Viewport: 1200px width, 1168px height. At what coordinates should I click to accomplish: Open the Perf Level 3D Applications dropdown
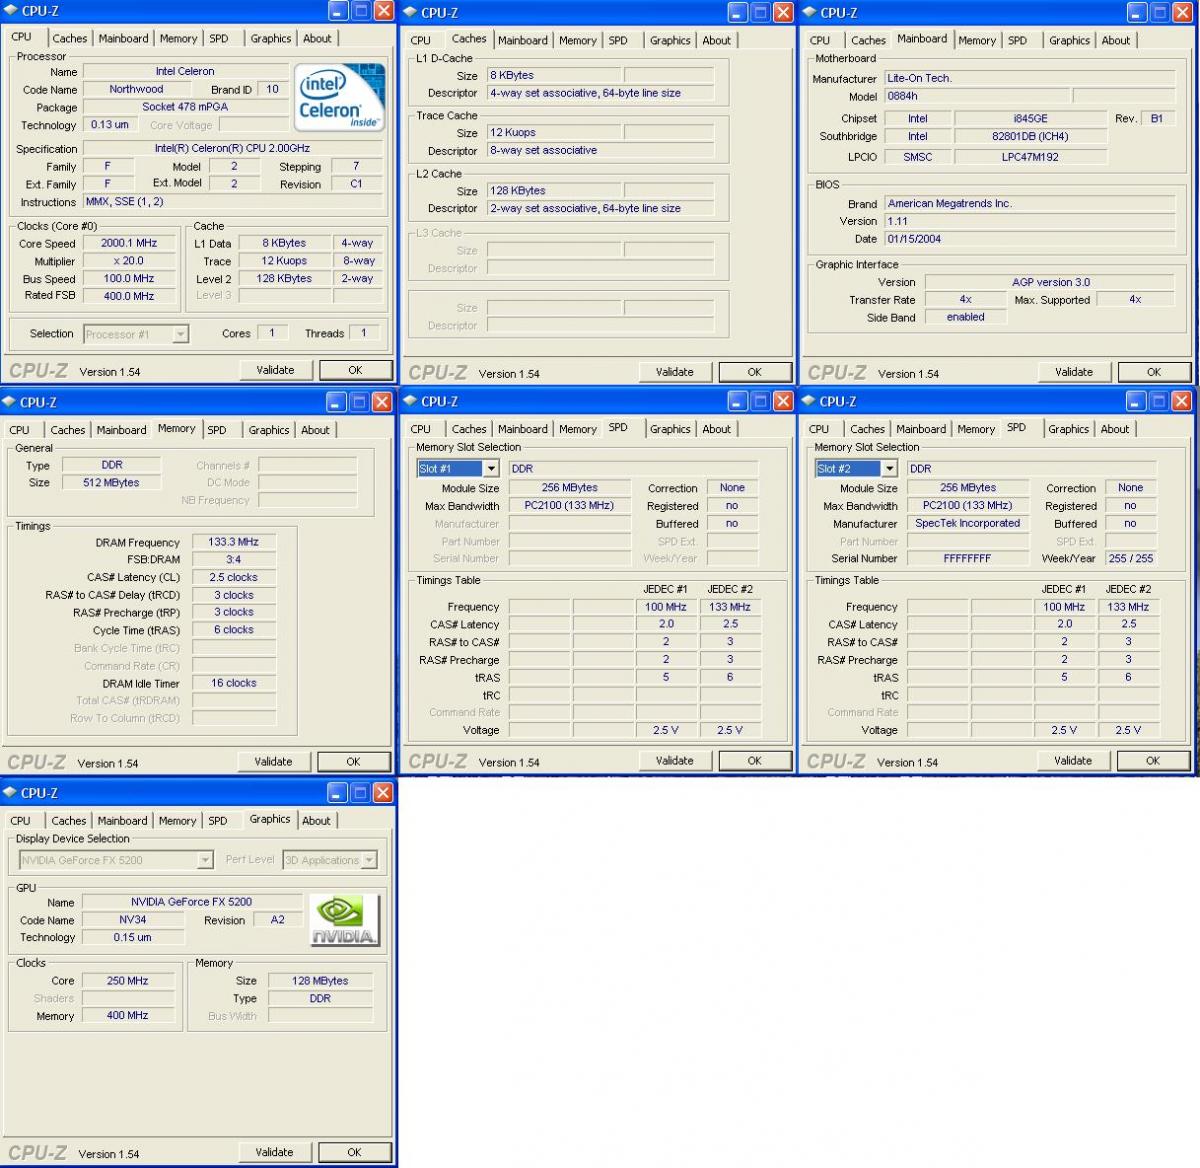369,860
